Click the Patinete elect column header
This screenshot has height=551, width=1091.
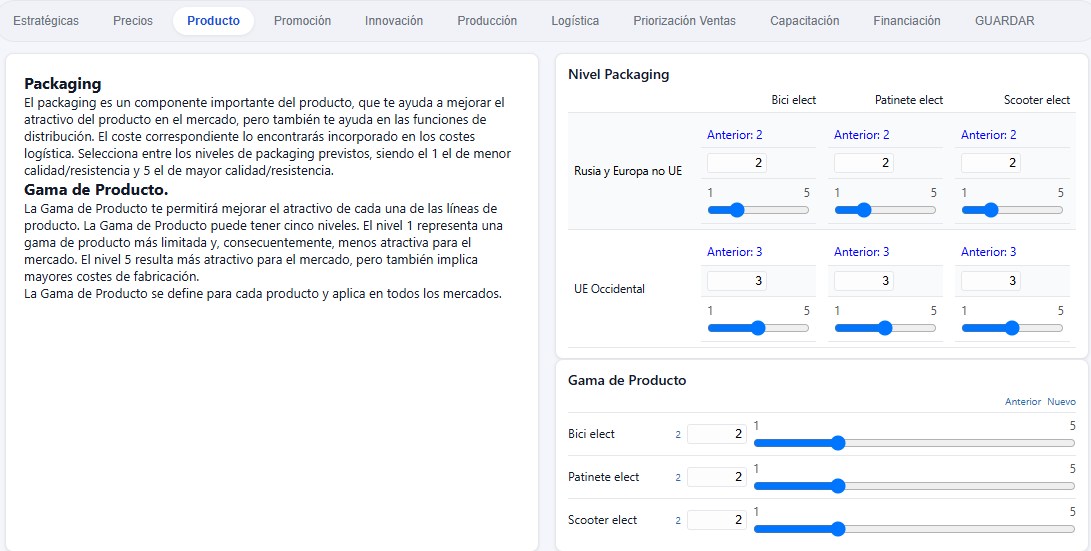click(909, 100)
